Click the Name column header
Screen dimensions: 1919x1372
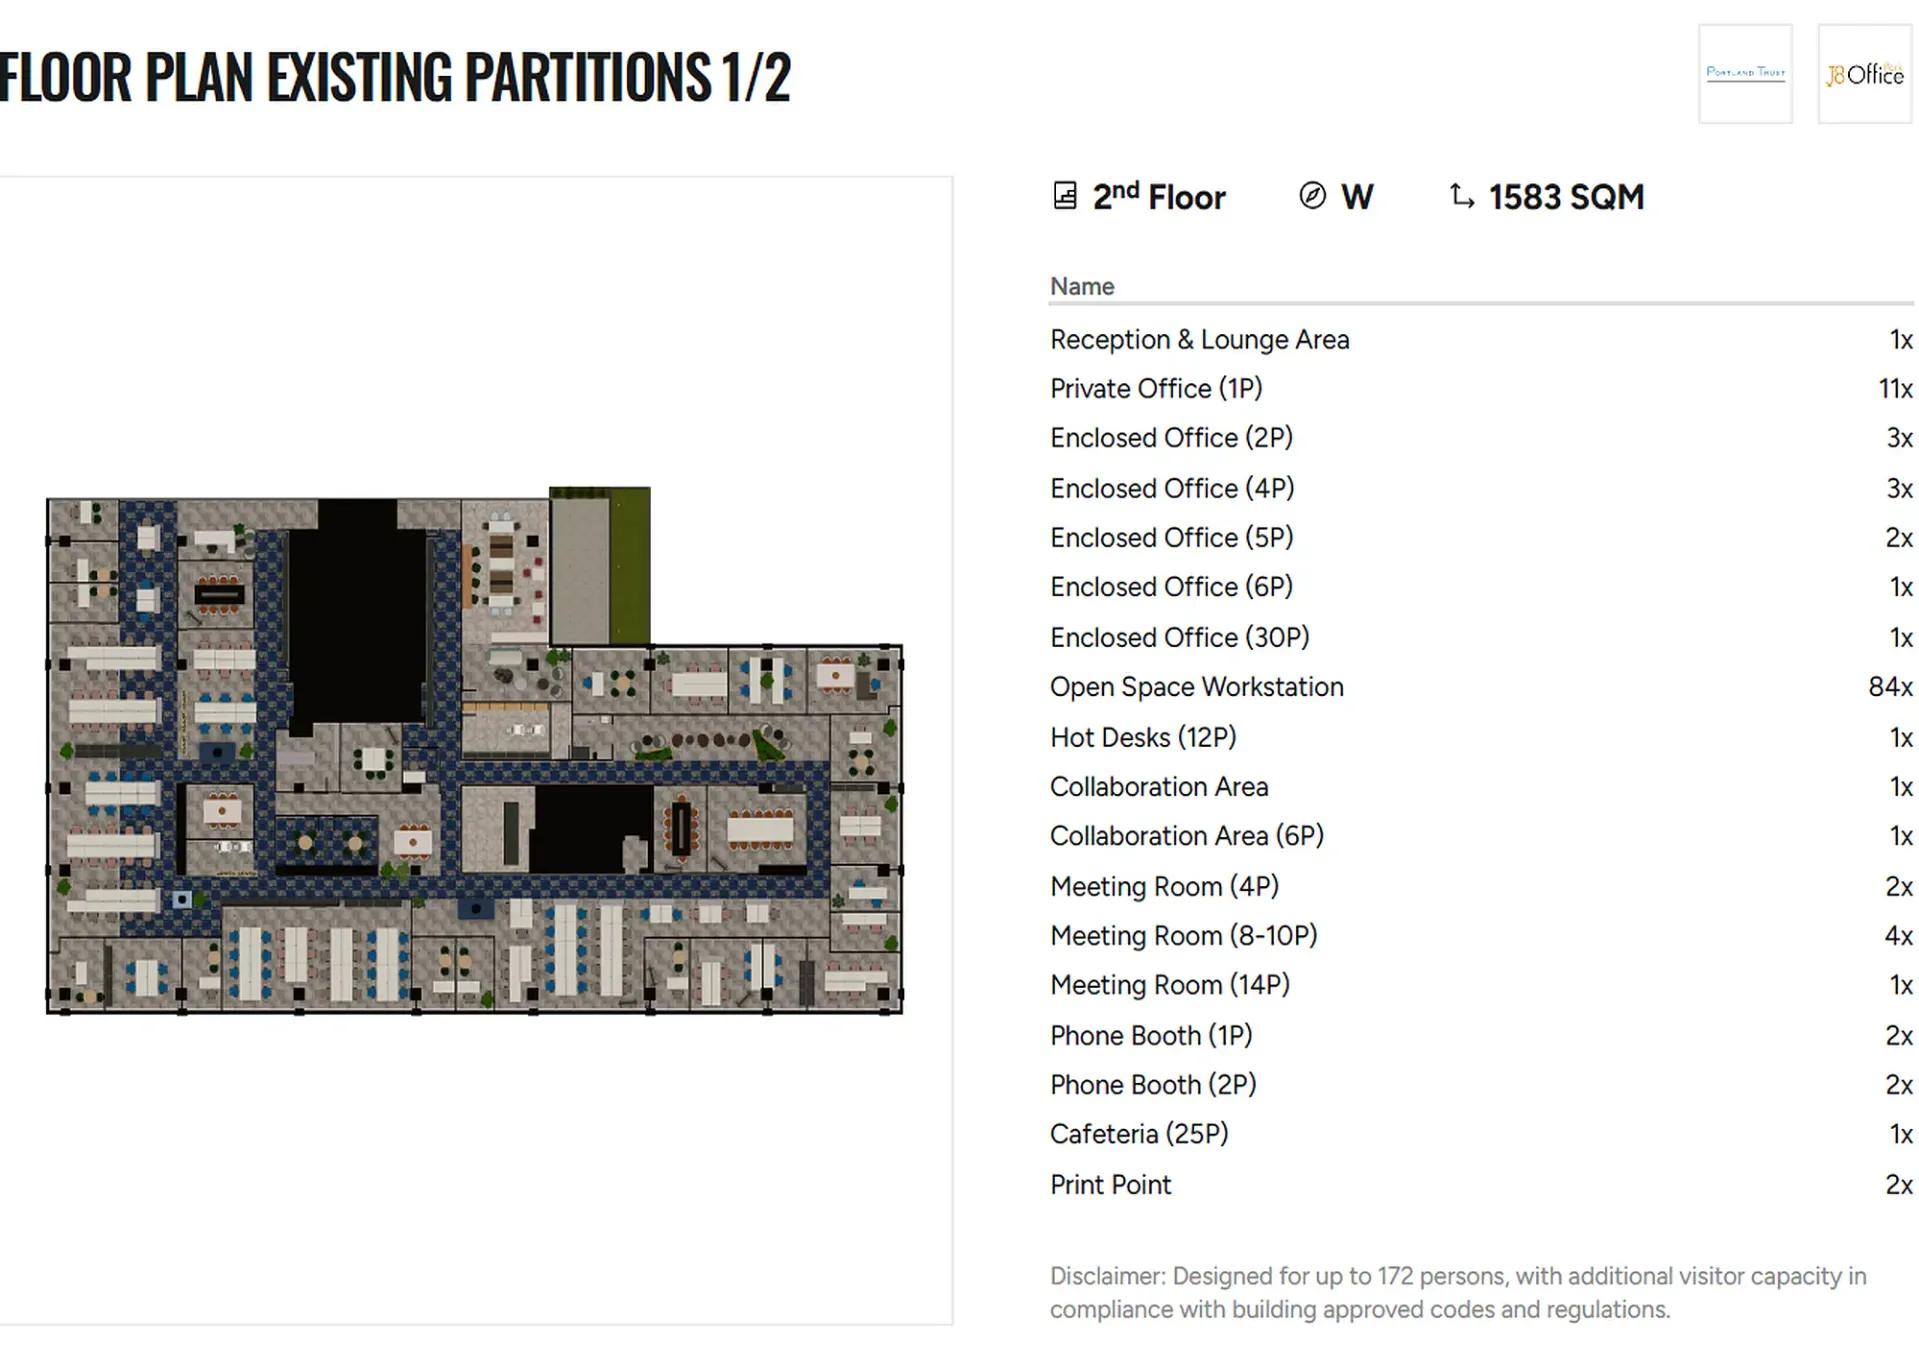(x=1082, y=287)
